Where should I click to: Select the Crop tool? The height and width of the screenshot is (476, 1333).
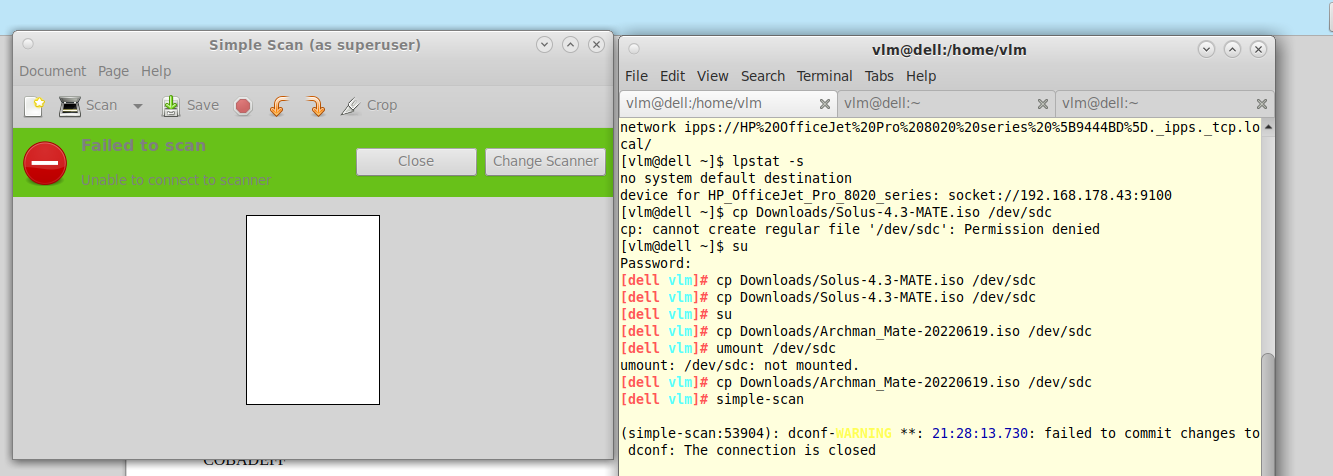click(369, 105)
